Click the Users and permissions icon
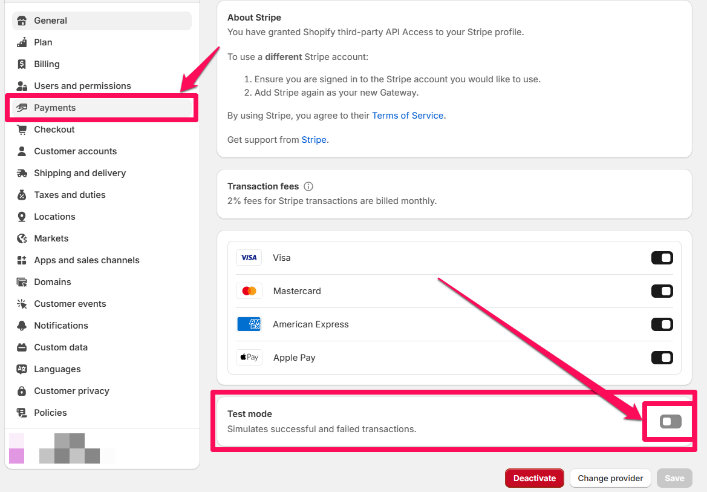707x492 pixels. click(x=22, y=86)
